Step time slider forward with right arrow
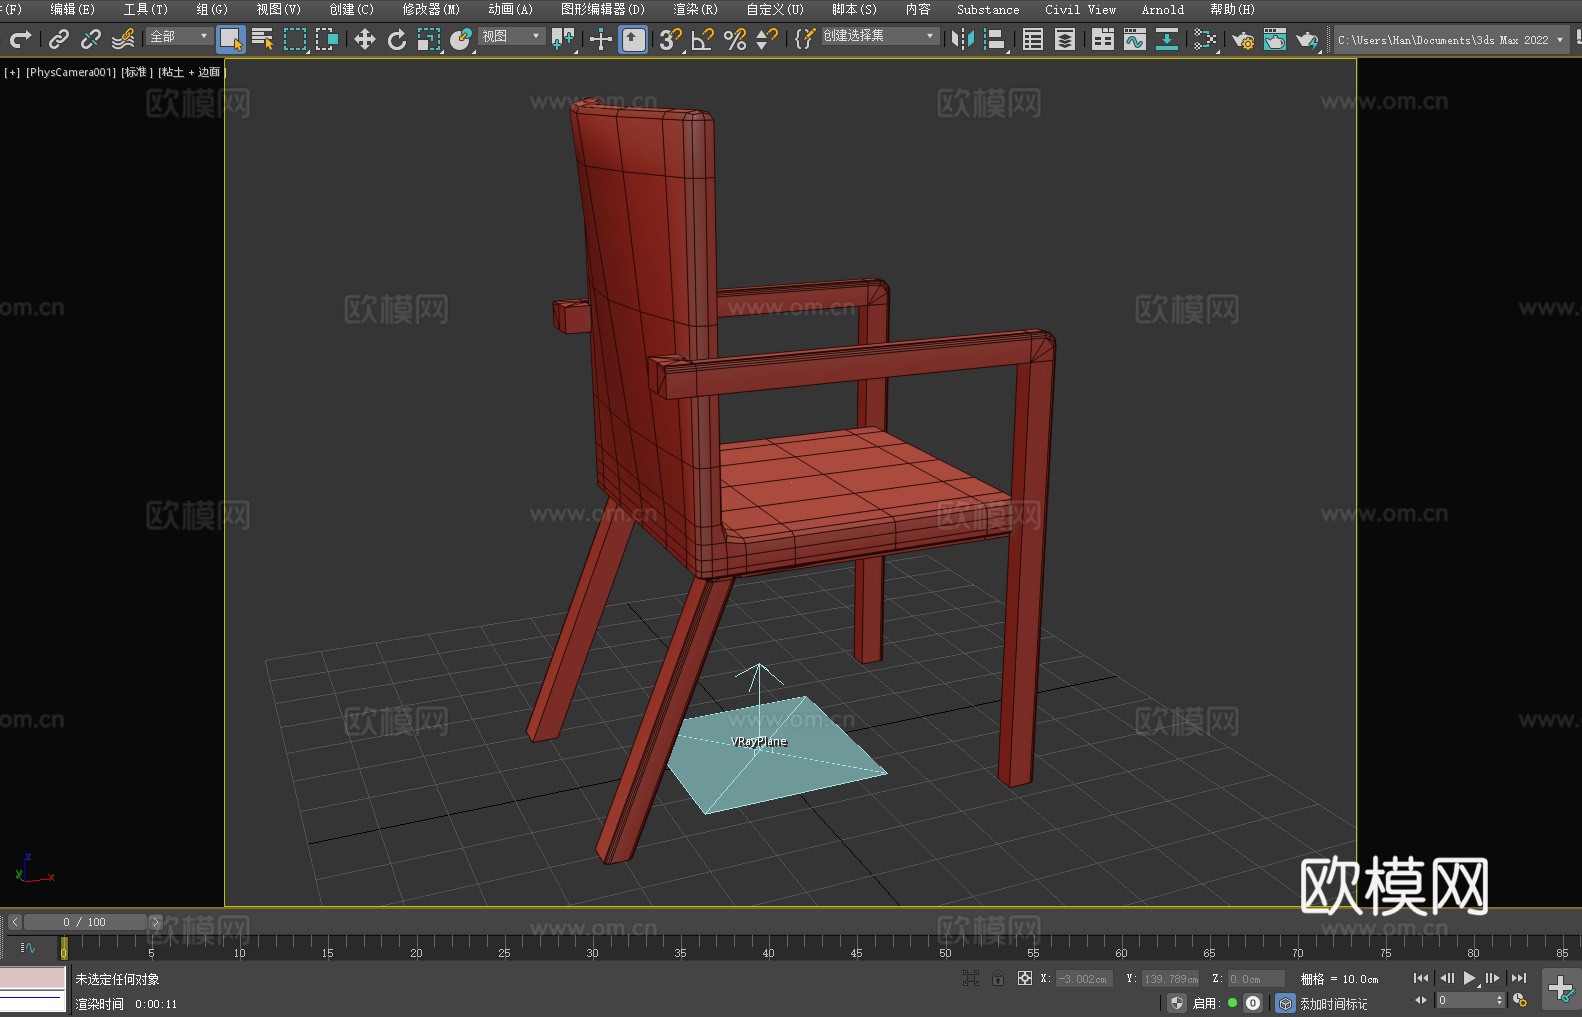 [155, 922]
